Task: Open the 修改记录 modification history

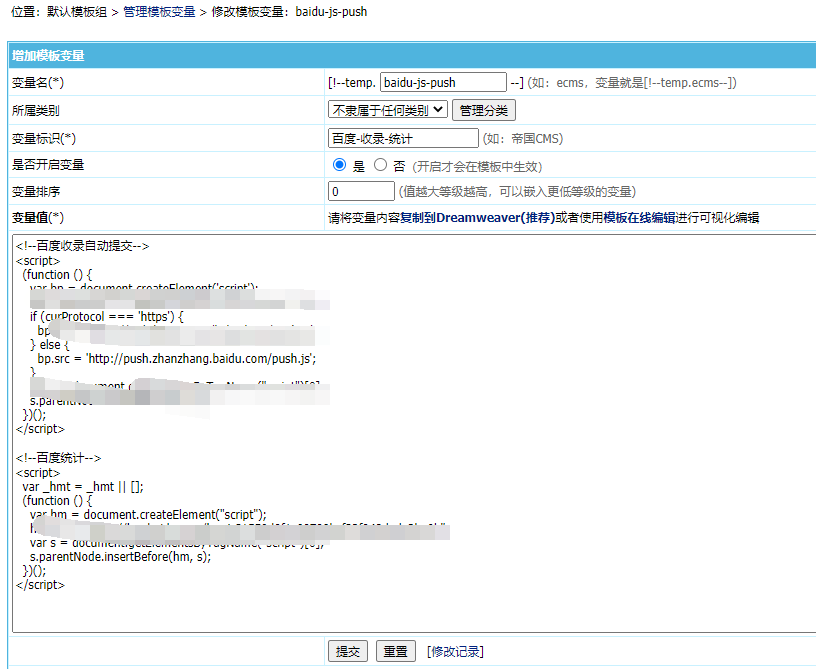Action: [454, 650]
